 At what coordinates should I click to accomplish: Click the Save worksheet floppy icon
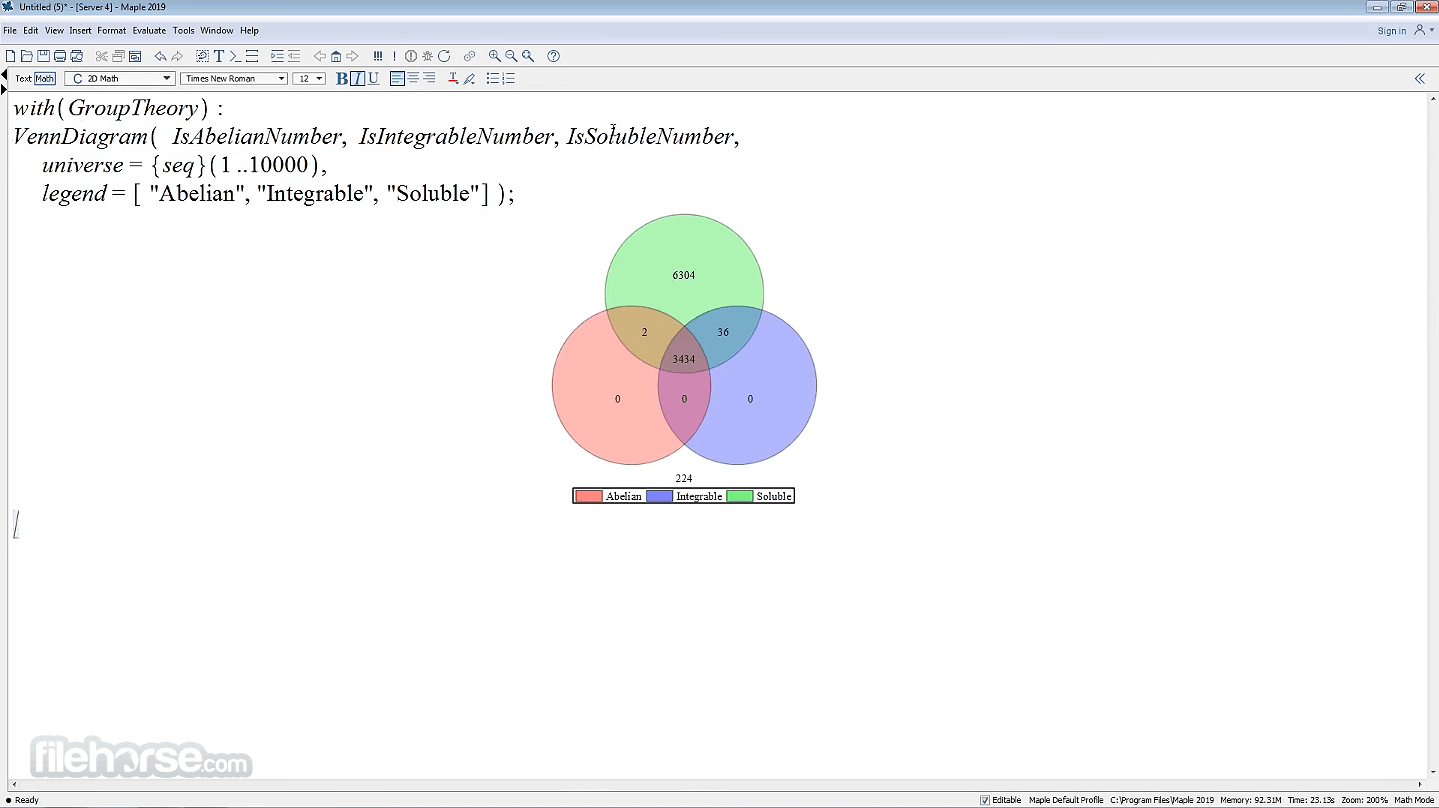pos(43,56)
